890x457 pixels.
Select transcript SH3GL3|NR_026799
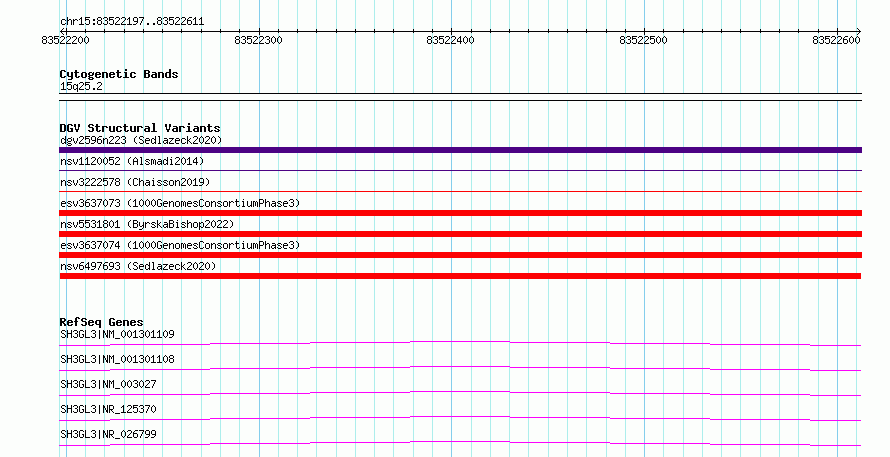[x=108, y=434]
